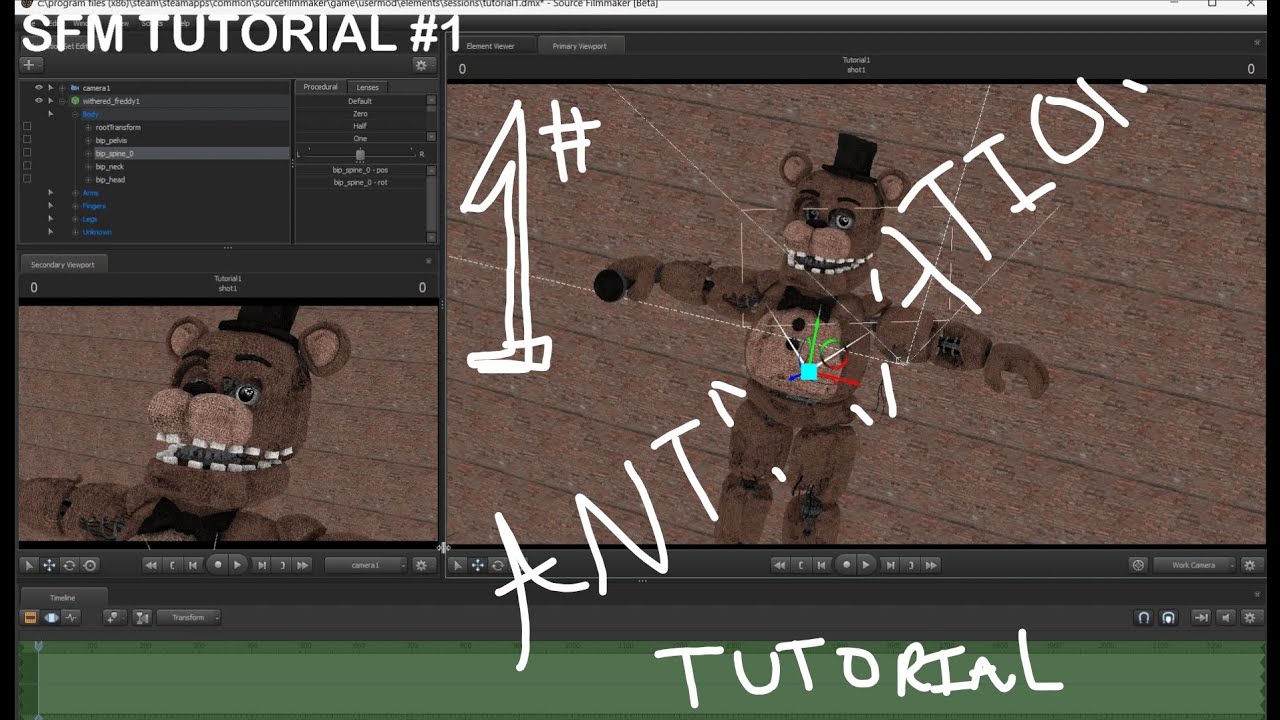Check the box beside bip_spine_0

tap(27, 153)
